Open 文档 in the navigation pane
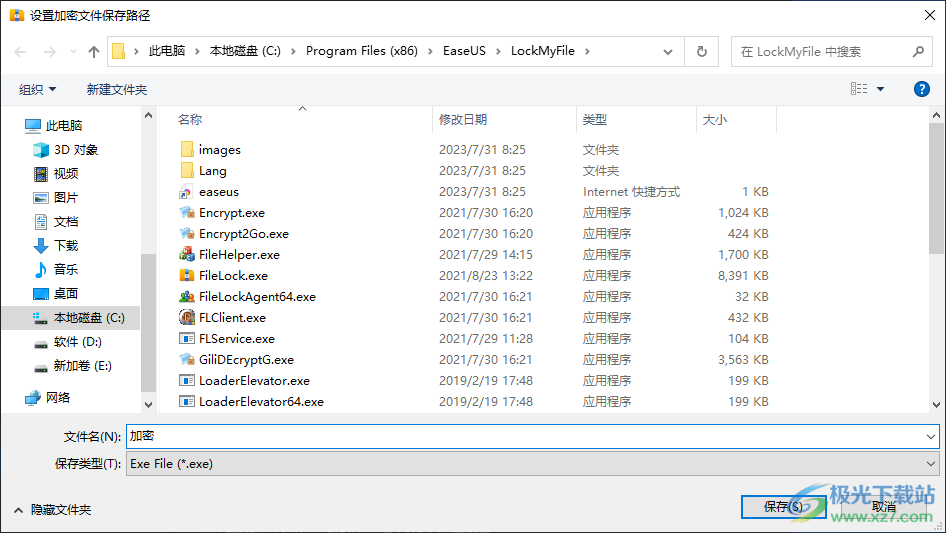Screen dimensions: 946x533 coord(56,222)
